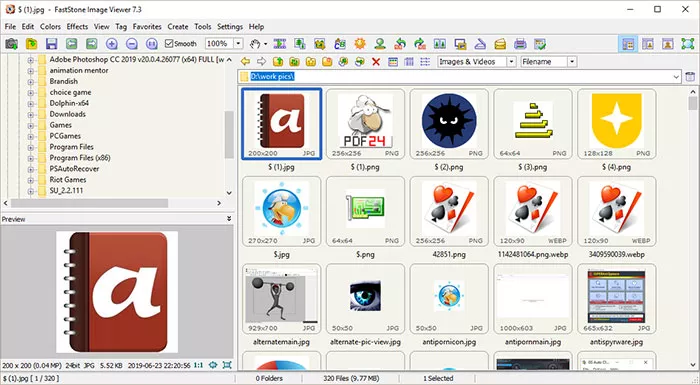Viewport: 700px width, 385px height.
Task: Open the Effects menu
Action: (x=77, y=26)
